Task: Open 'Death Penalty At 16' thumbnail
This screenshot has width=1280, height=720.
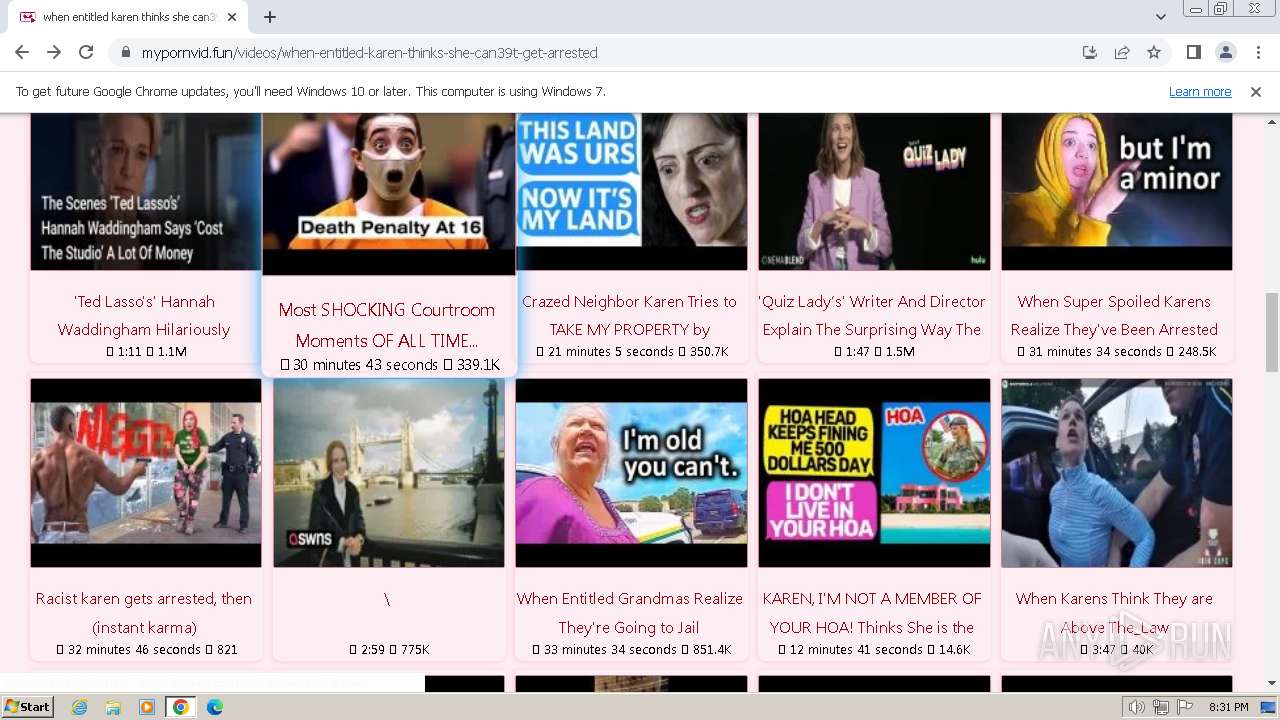Action: pos(389,193)
